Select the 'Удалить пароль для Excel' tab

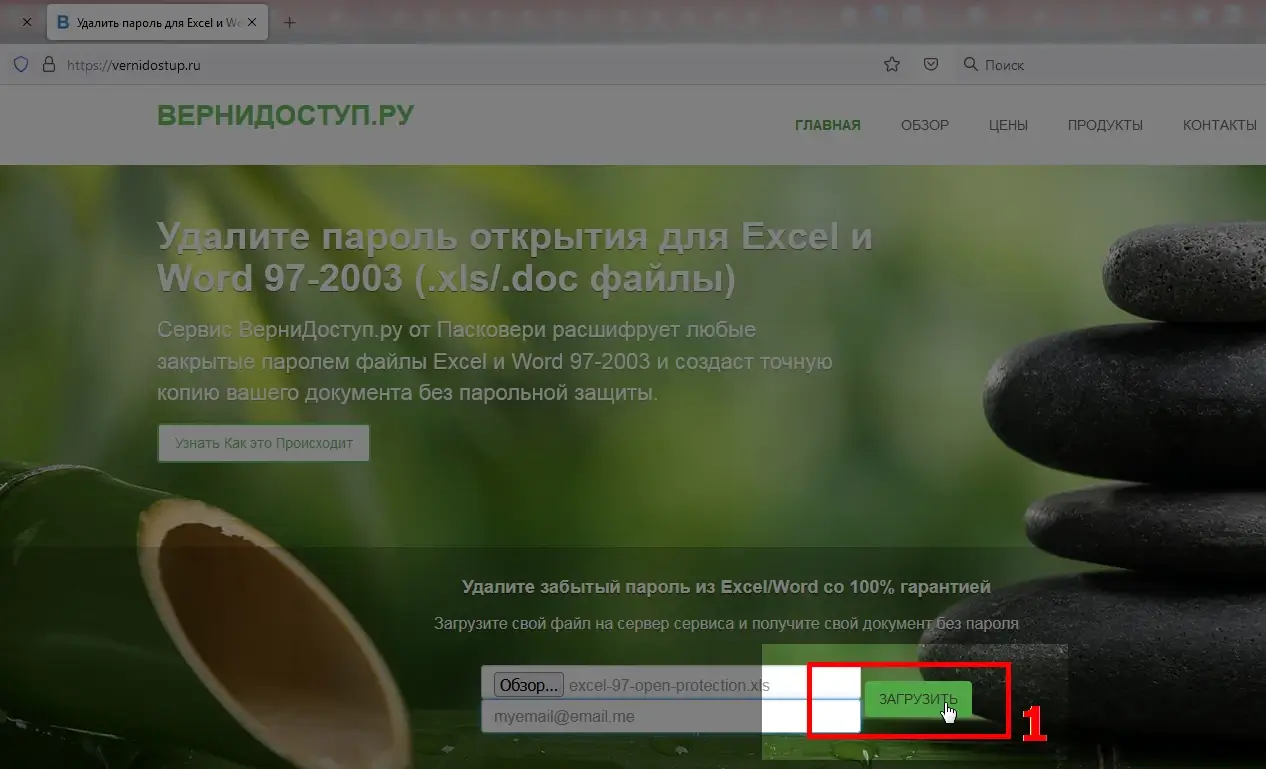(157, 22)
